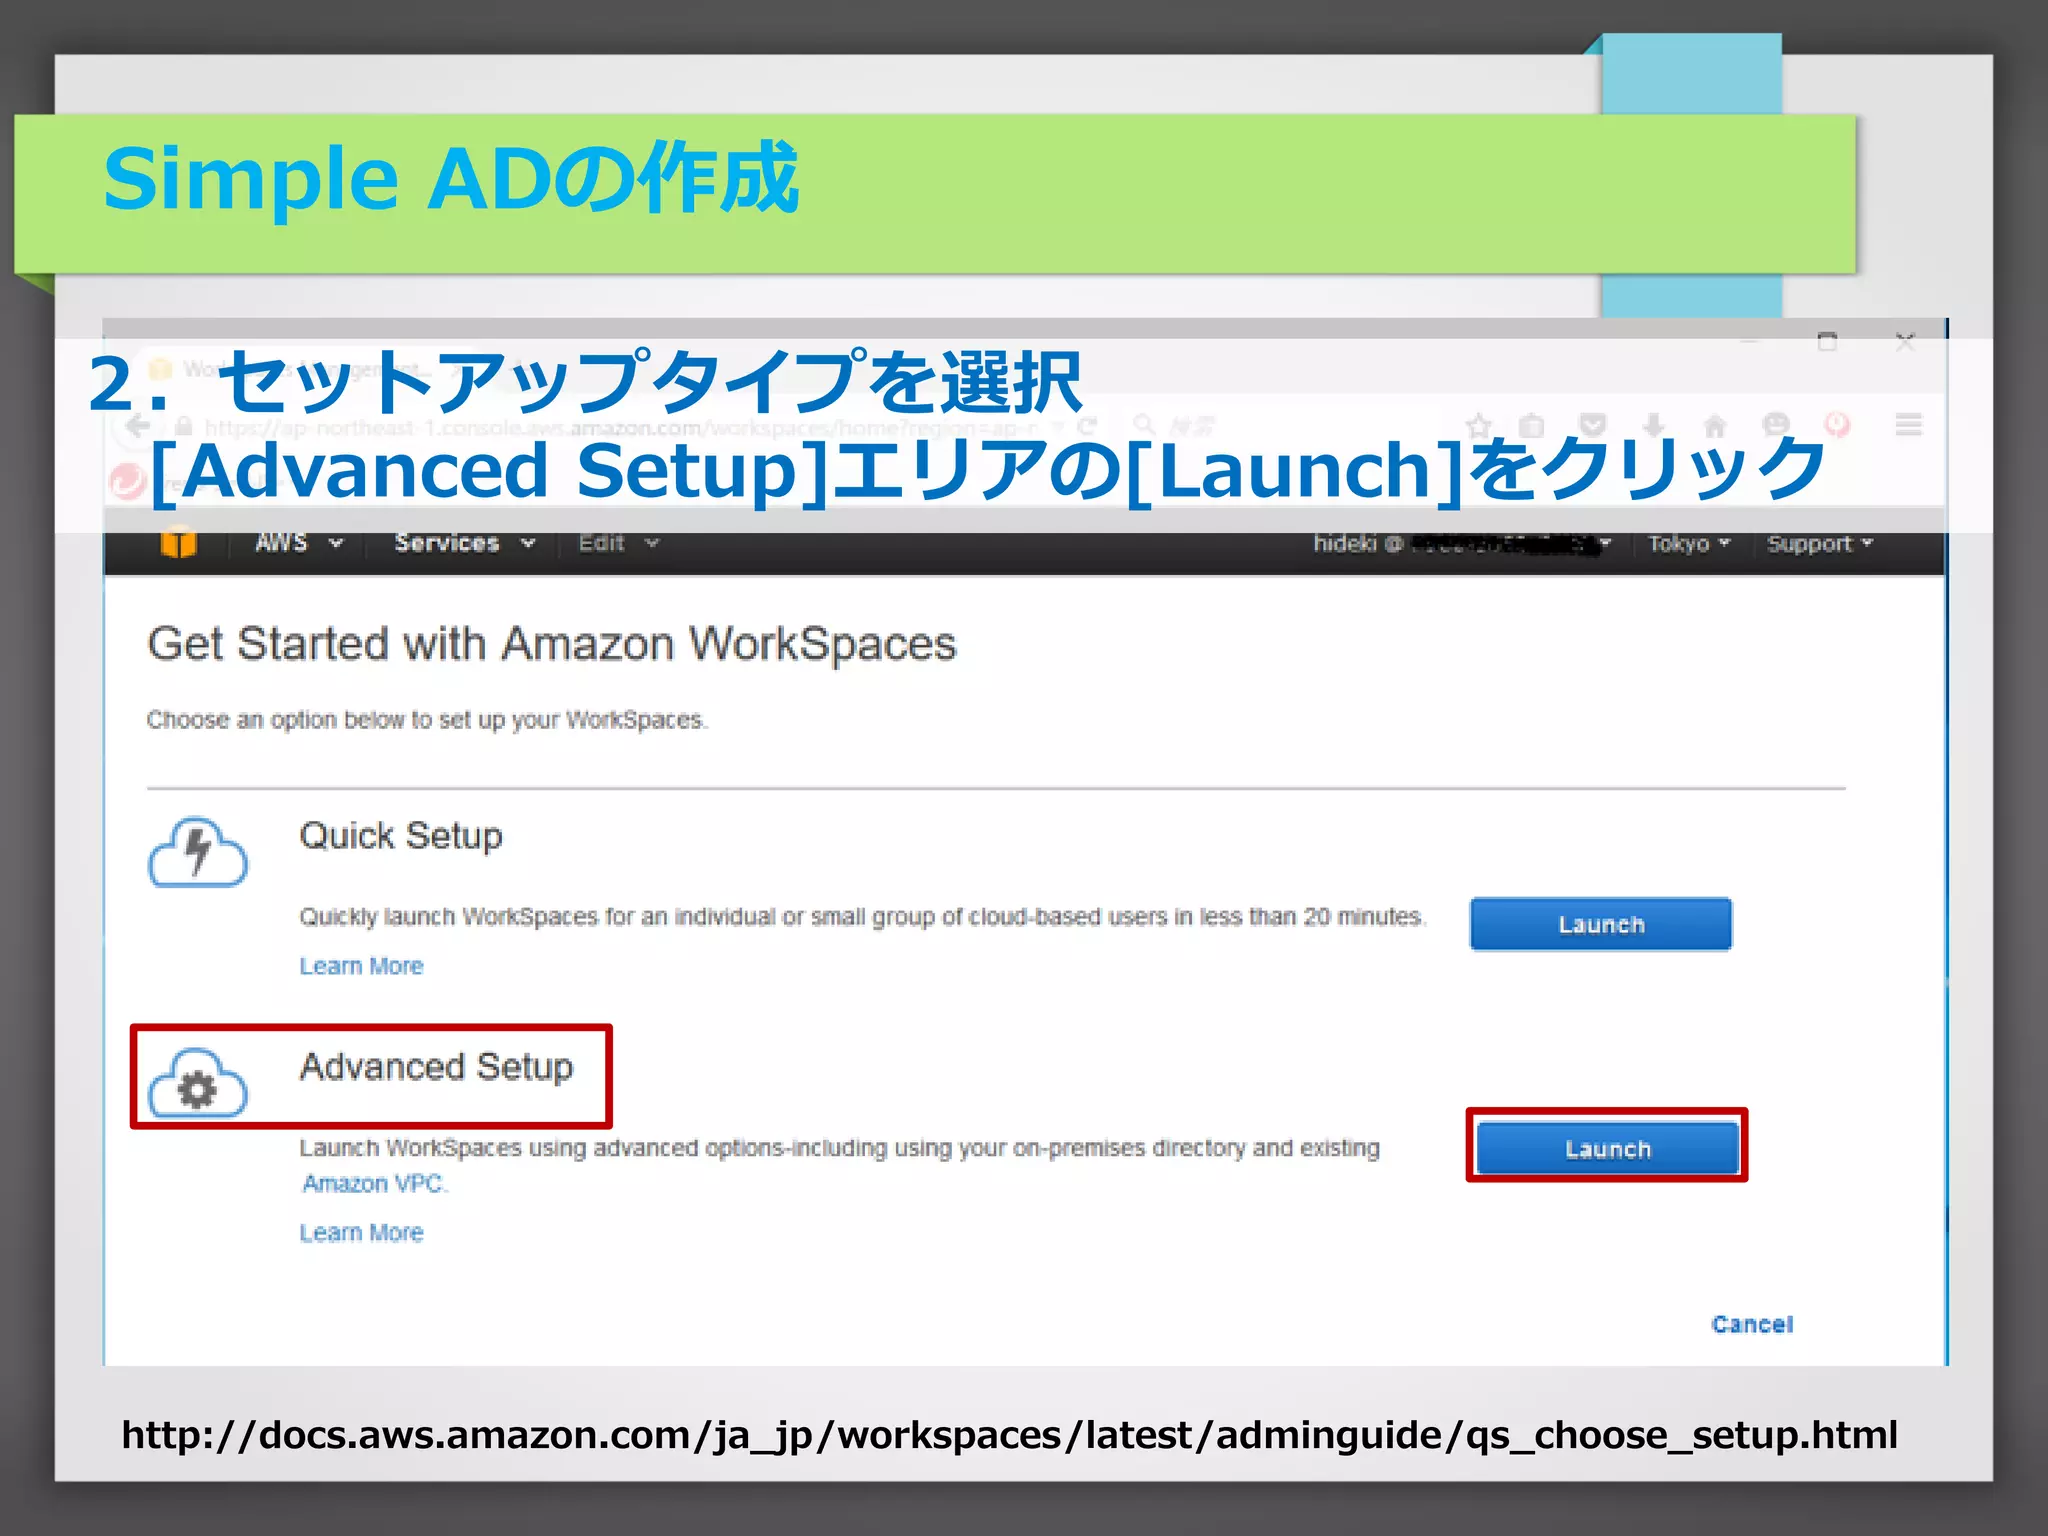The height and width of the screenshot is (1536, 2048).
Task: Click Launch button for Advanced Setup
Action: click(x=1607, y=1147)
